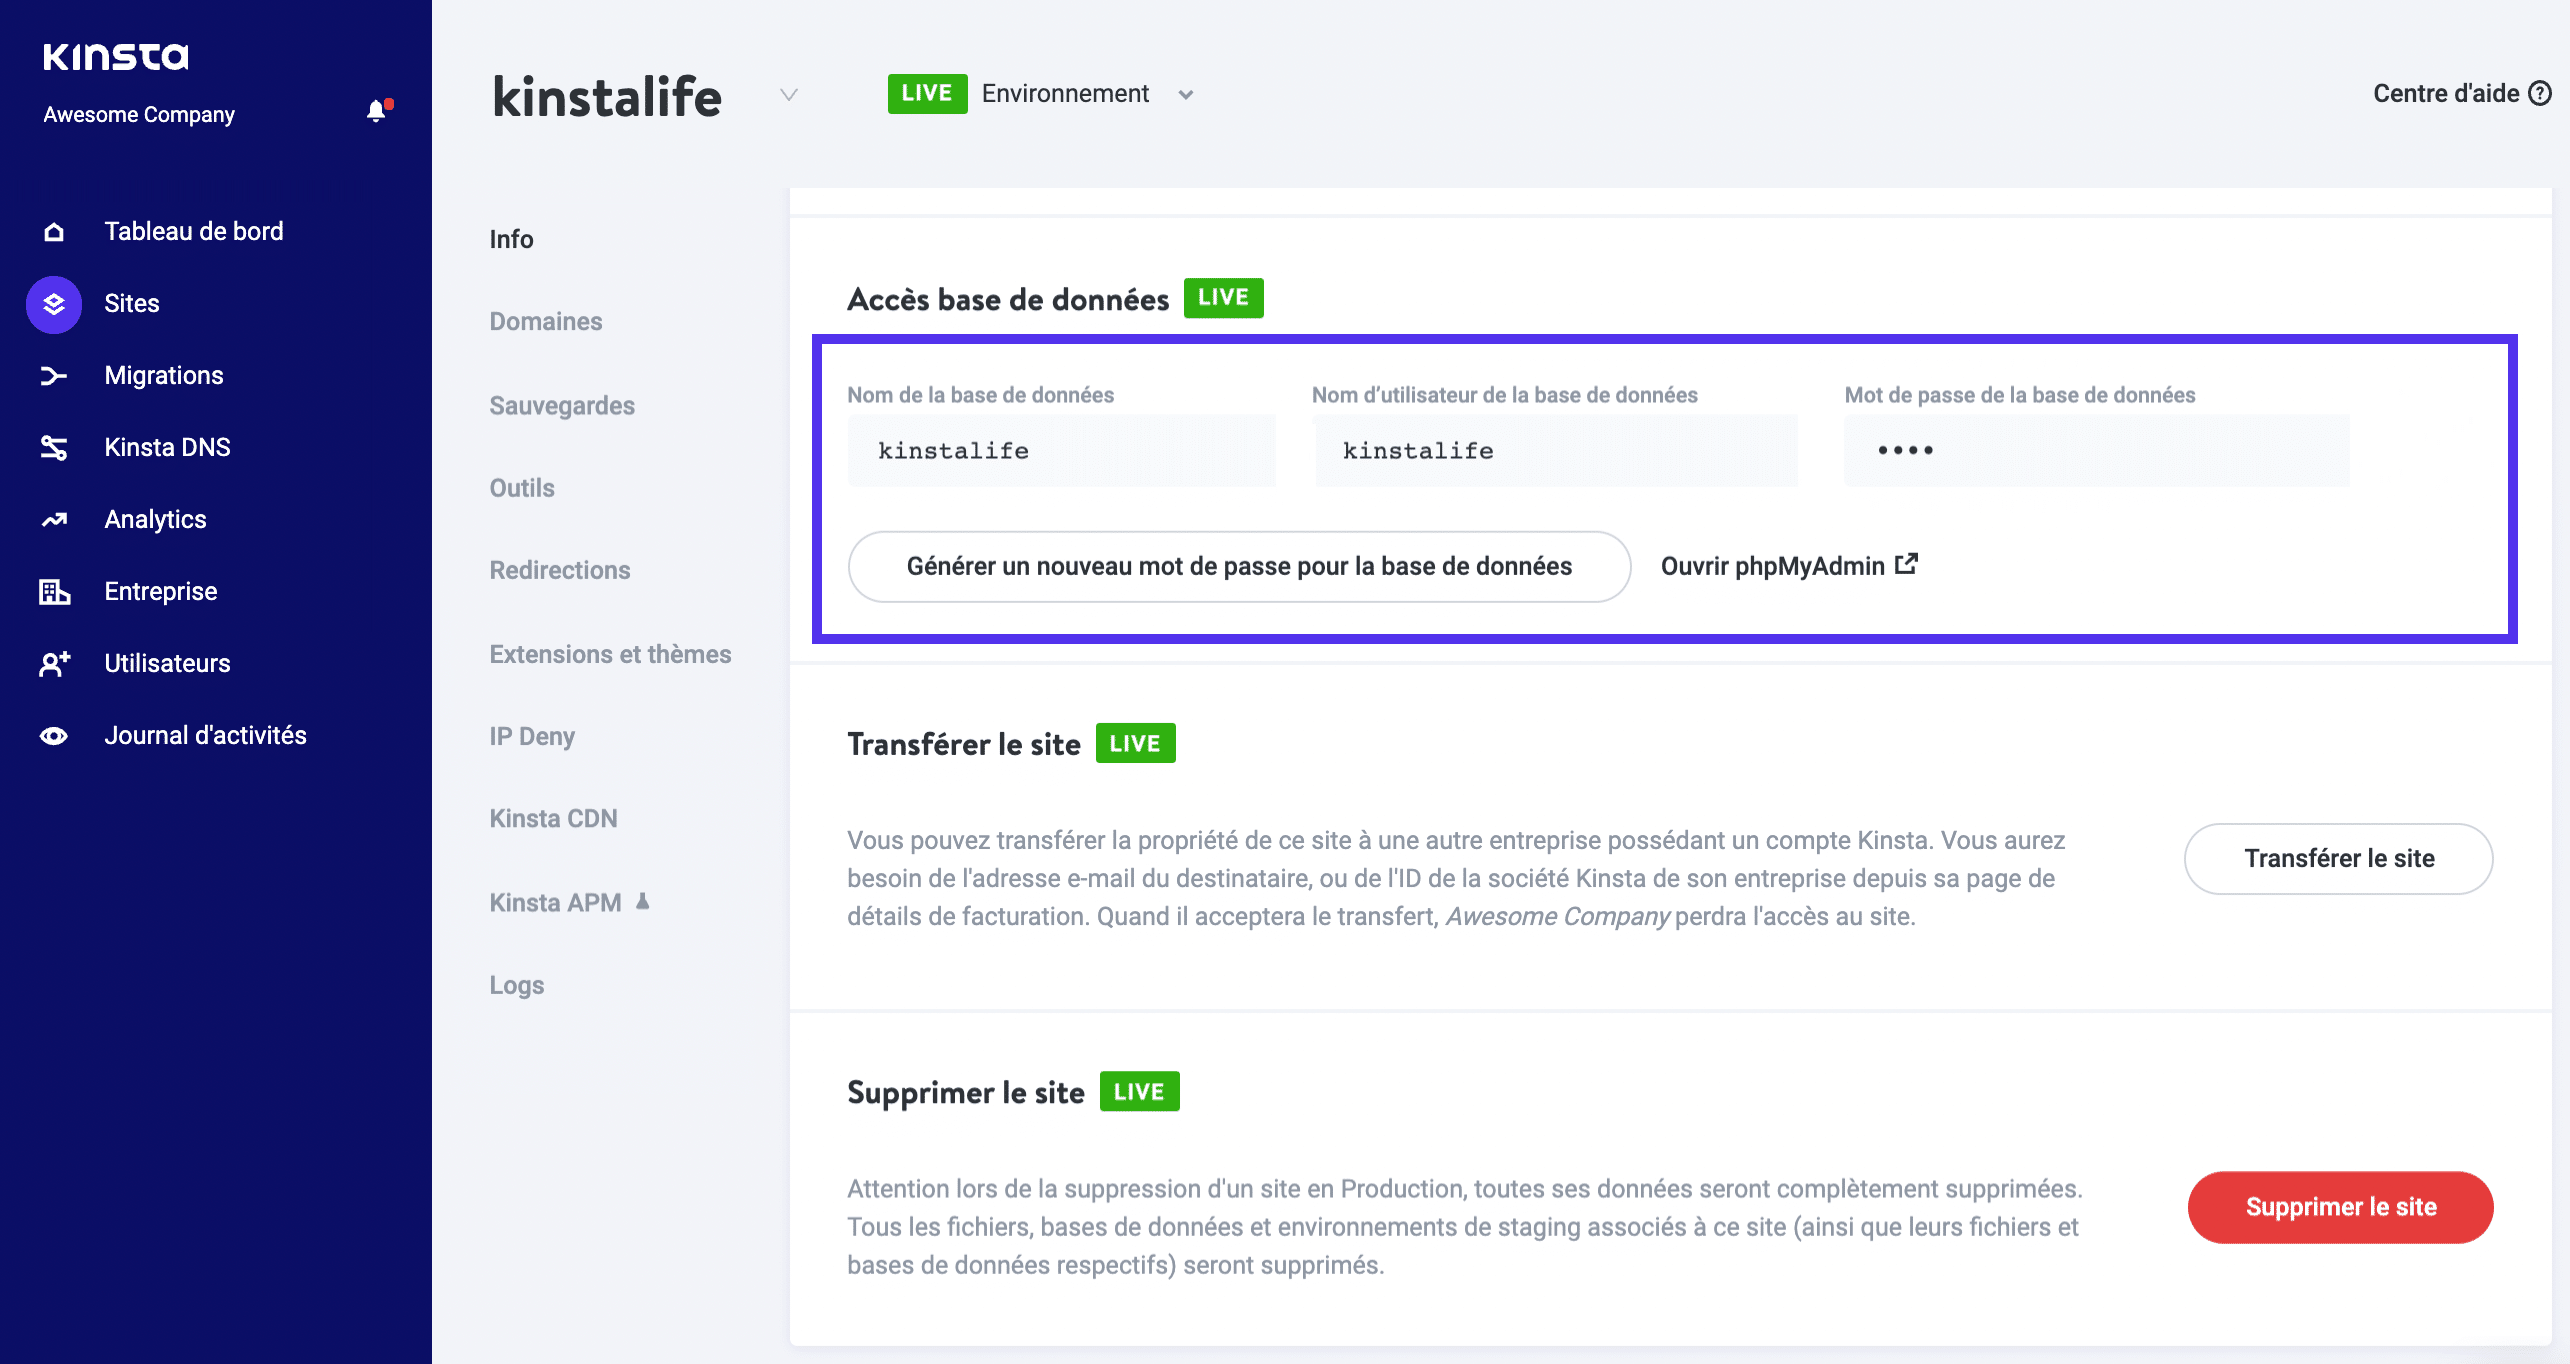The height and width of the screenshot is (1364, 2570).
Task: Open Kinsta DNS via its sidebar icon
Action: 52,447
